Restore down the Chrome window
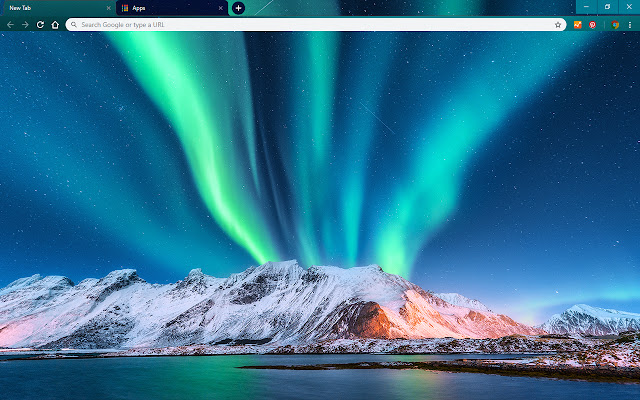Image resolution: width=640 pixels, height=400 pixels. 607,7
